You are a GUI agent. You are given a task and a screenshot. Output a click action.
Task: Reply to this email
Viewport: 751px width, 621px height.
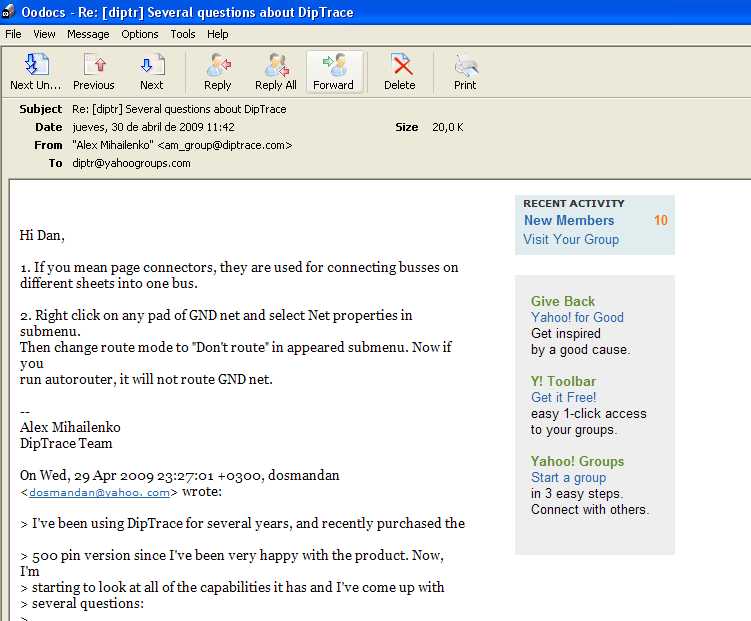[x=218, y=72]
